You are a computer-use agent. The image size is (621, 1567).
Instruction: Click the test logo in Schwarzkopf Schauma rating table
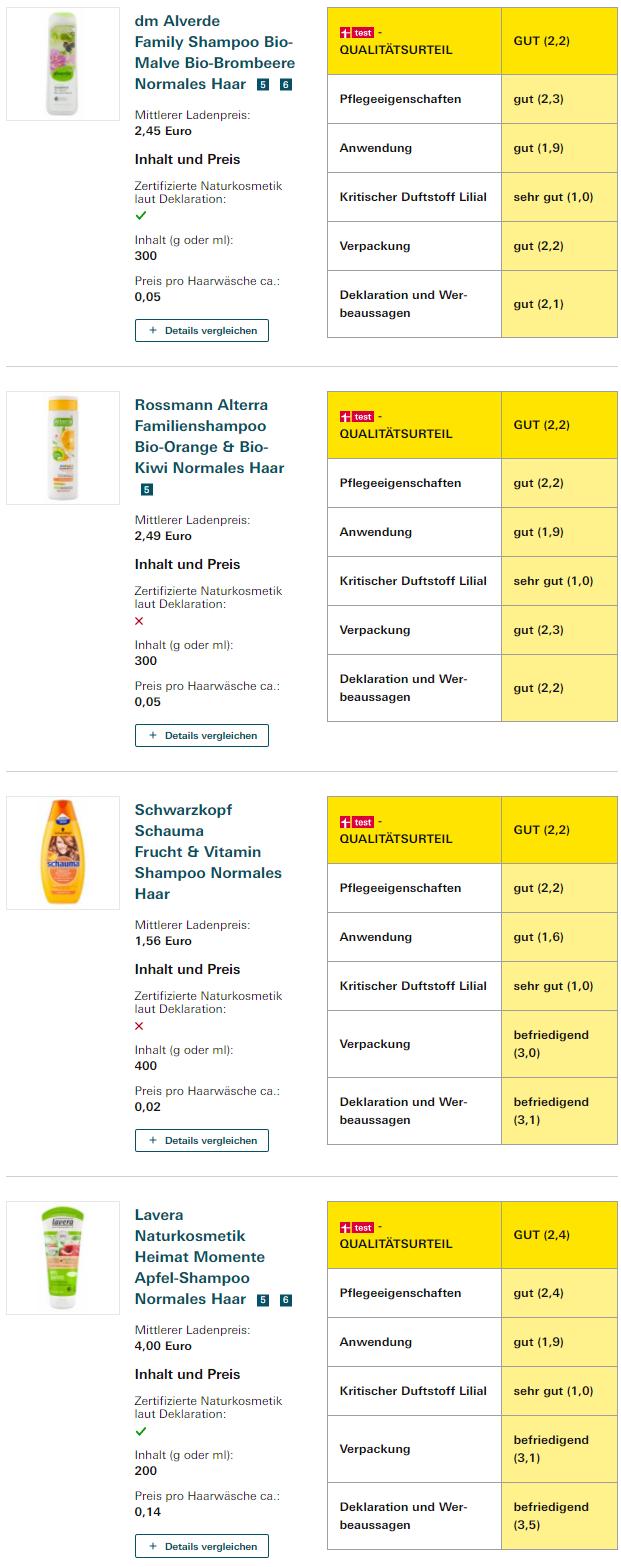coord(357,822)
